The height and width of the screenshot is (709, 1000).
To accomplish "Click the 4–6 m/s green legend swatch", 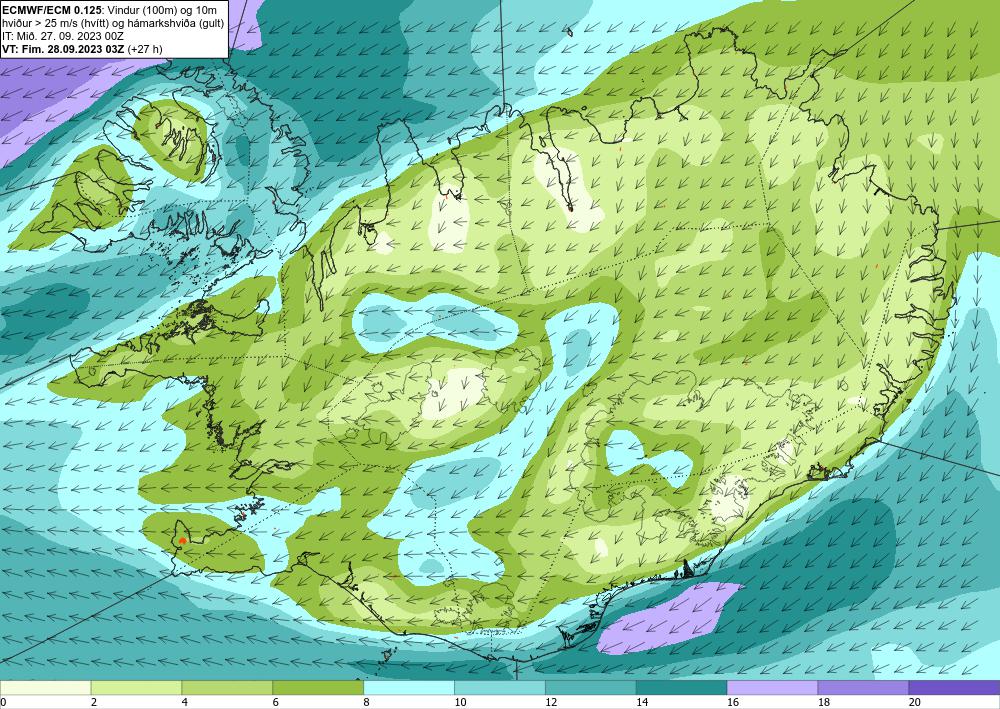I will [x=227, y=687].
